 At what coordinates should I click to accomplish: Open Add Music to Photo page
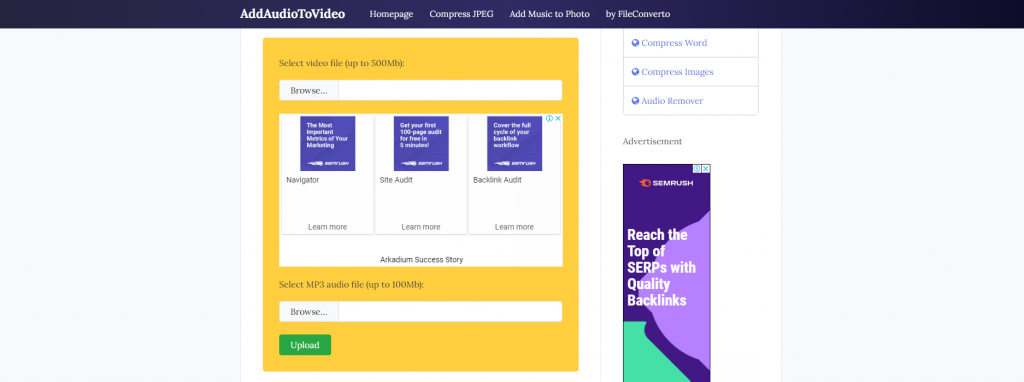pos(550,14)
